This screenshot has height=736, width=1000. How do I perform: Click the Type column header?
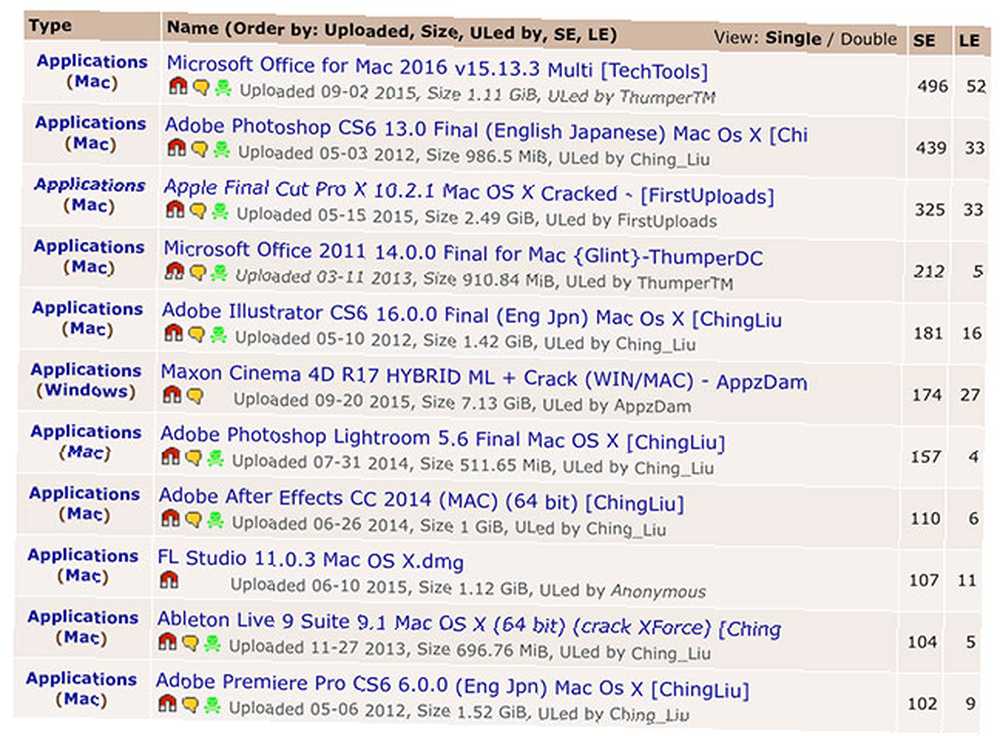50,26
